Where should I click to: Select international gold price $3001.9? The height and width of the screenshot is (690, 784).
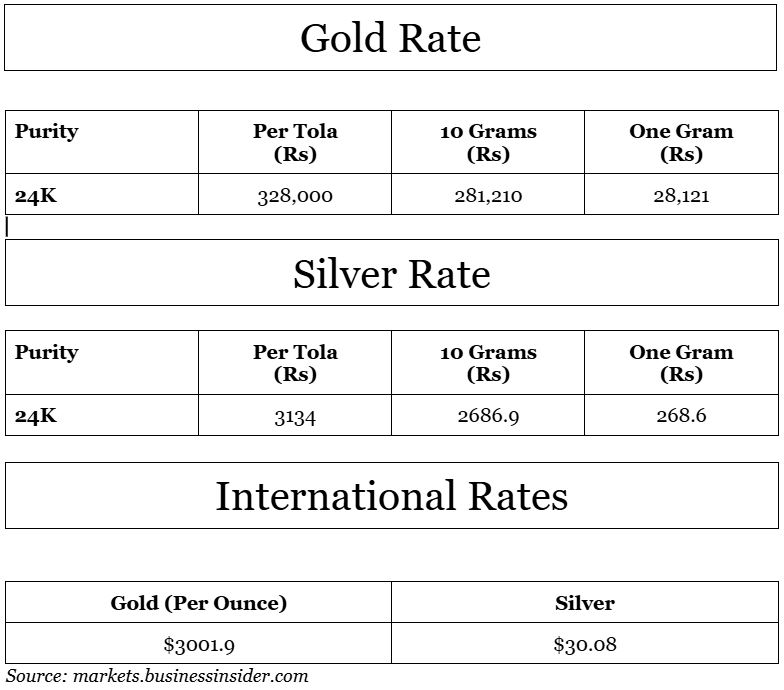tap(199, 644)
